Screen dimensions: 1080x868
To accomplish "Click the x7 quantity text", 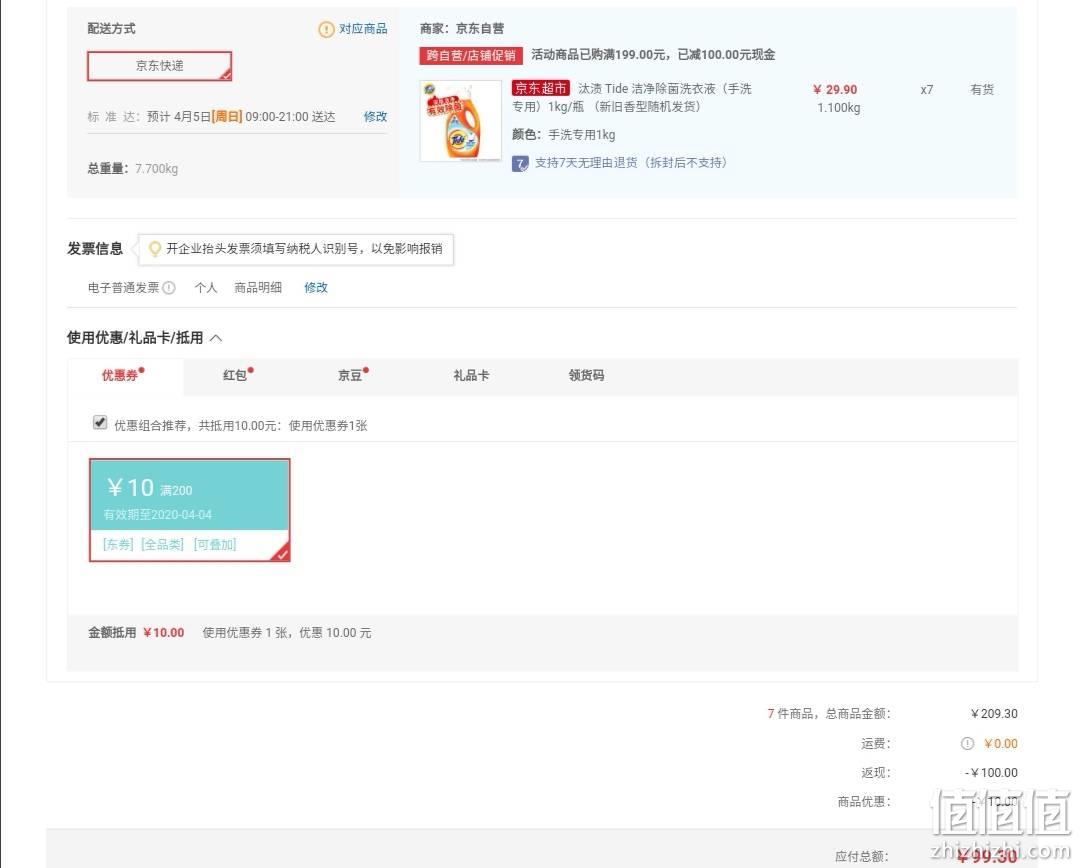I will (x=927, y=90).
